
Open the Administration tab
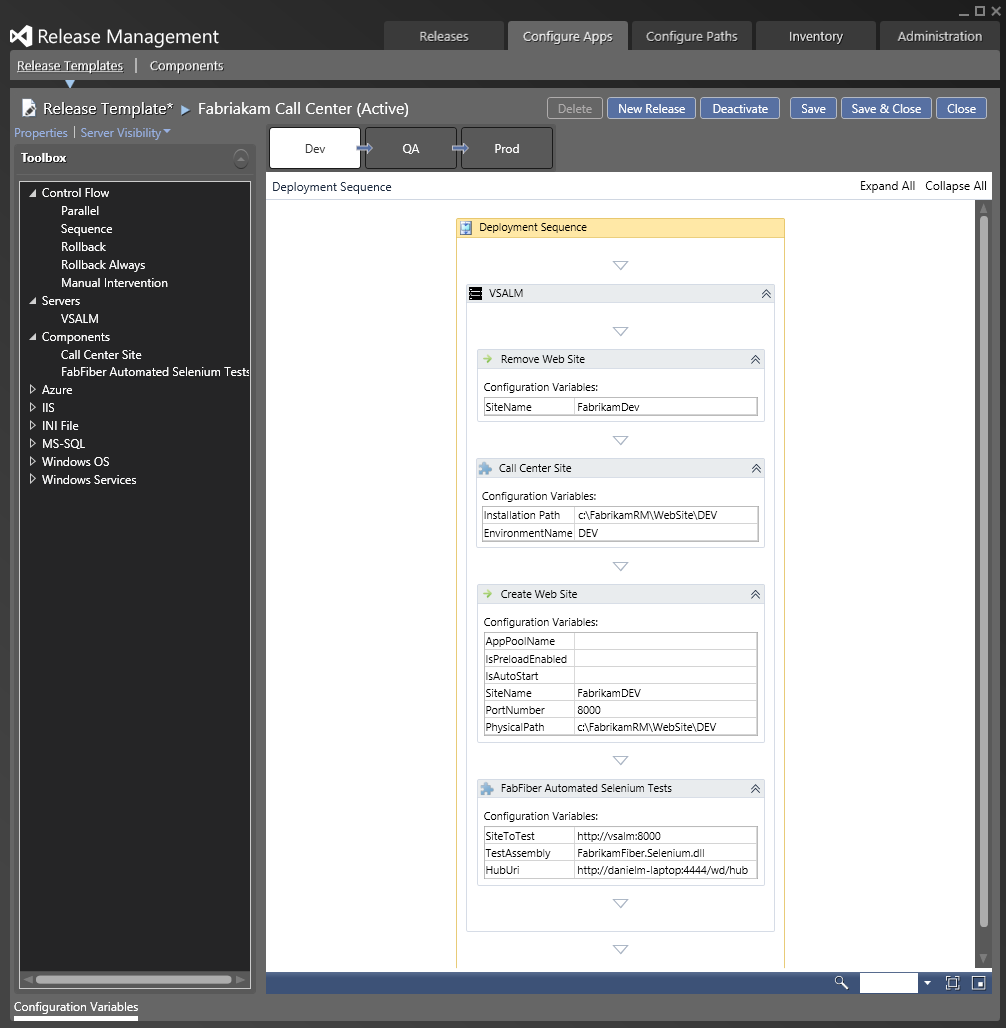point(939,36)
